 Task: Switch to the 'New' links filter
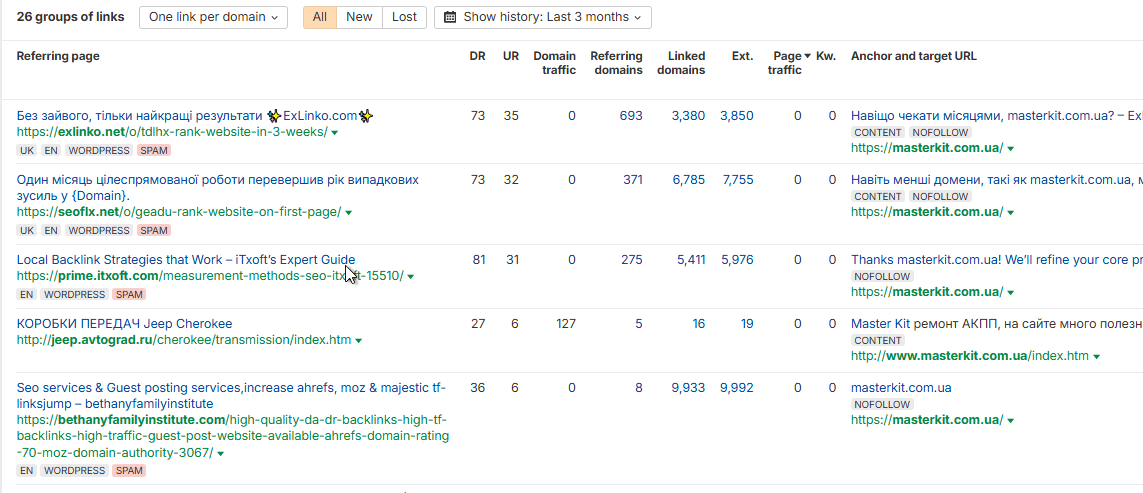tap(359, 17)
